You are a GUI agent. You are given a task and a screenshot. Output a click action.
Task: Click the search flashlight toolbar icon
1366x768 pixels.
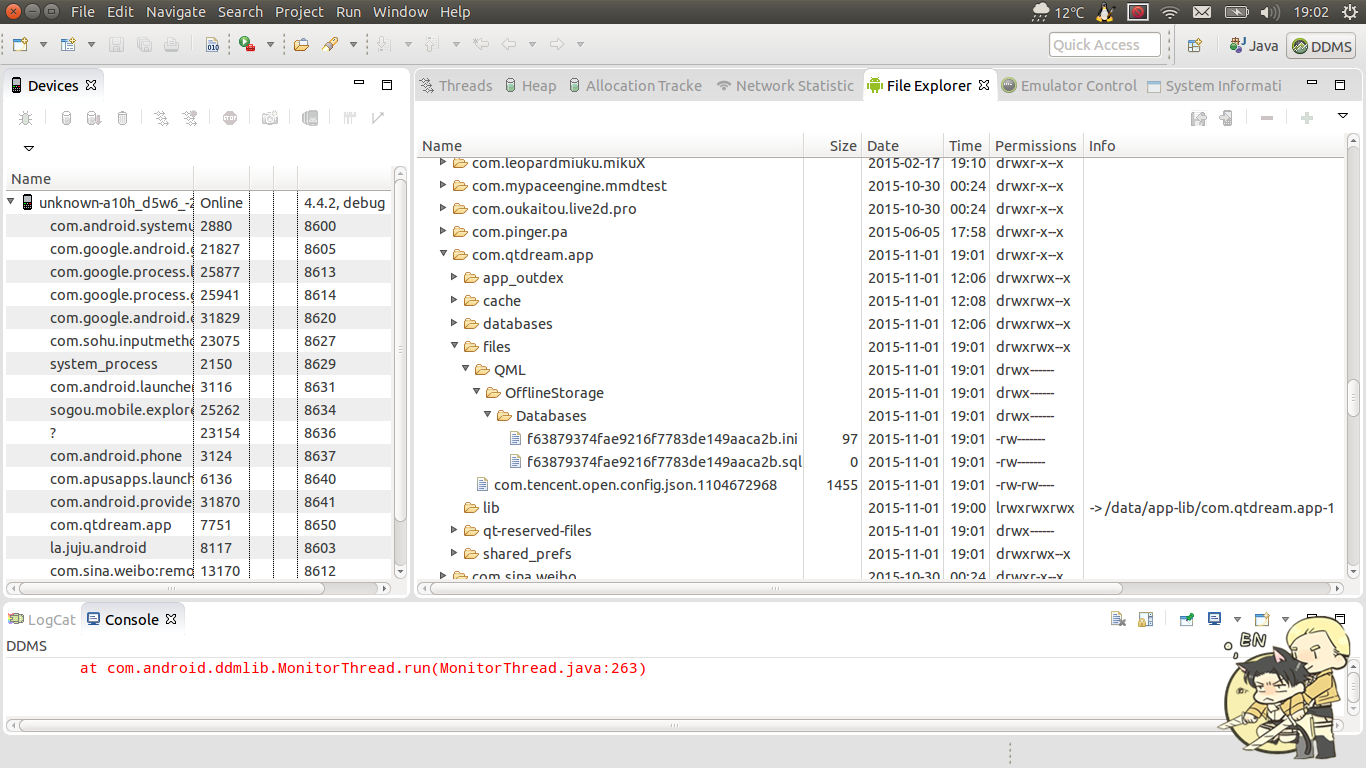(328, 45)
